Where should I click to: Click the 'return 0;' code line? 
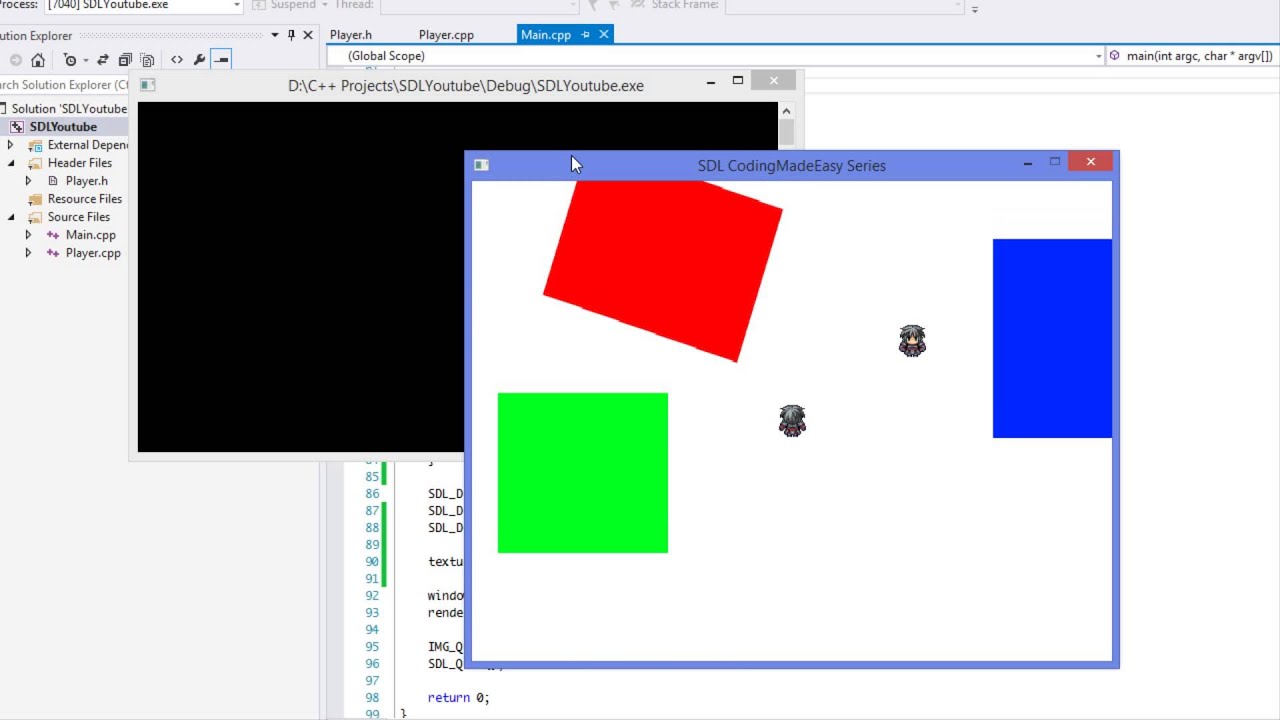[459, 698]
